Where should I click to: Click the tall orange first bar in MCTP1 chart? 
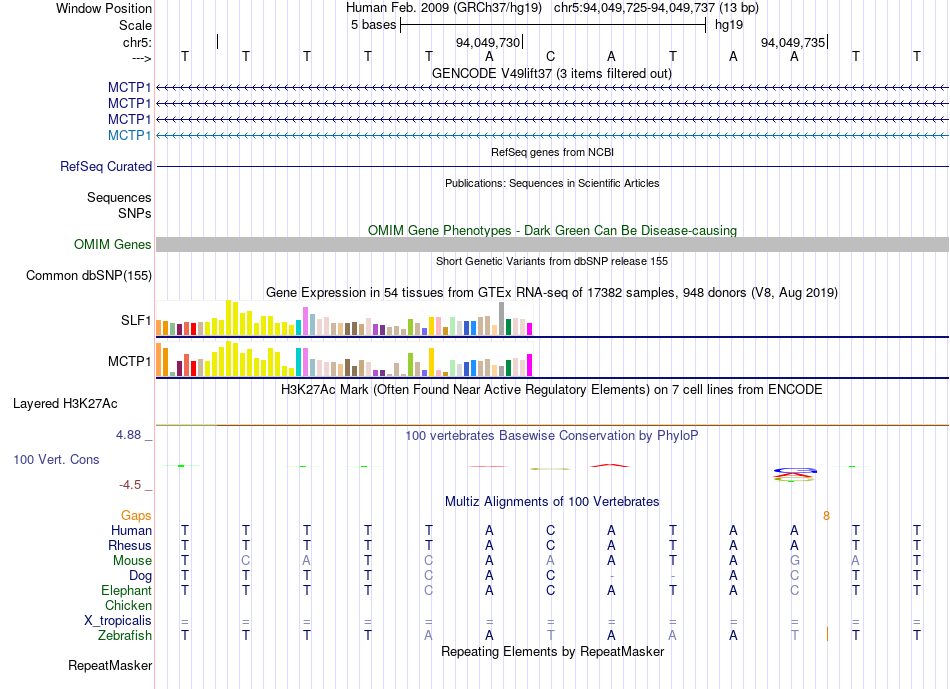[159, 360]
